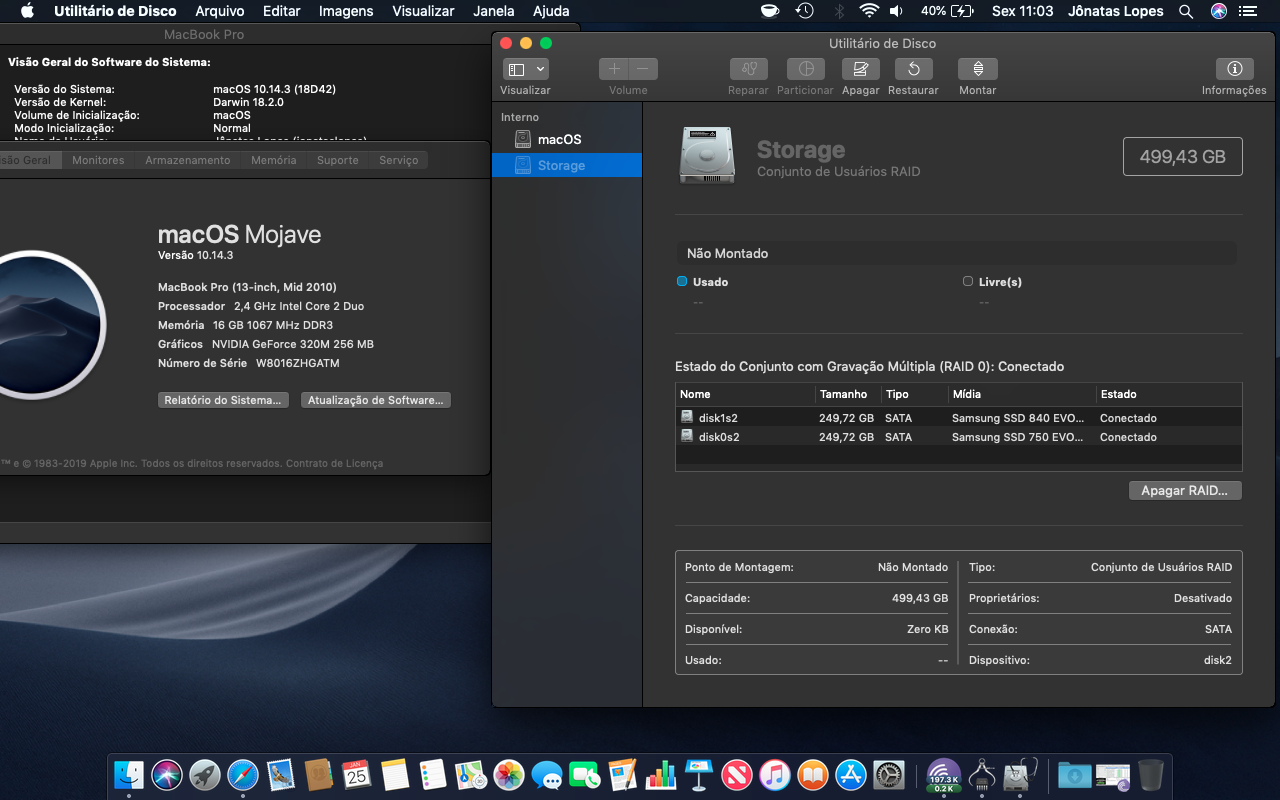This screenshot has height=800, width=1280.
Task: Open Numbers chart icon in Dock
Action: [x=661, y=774]
